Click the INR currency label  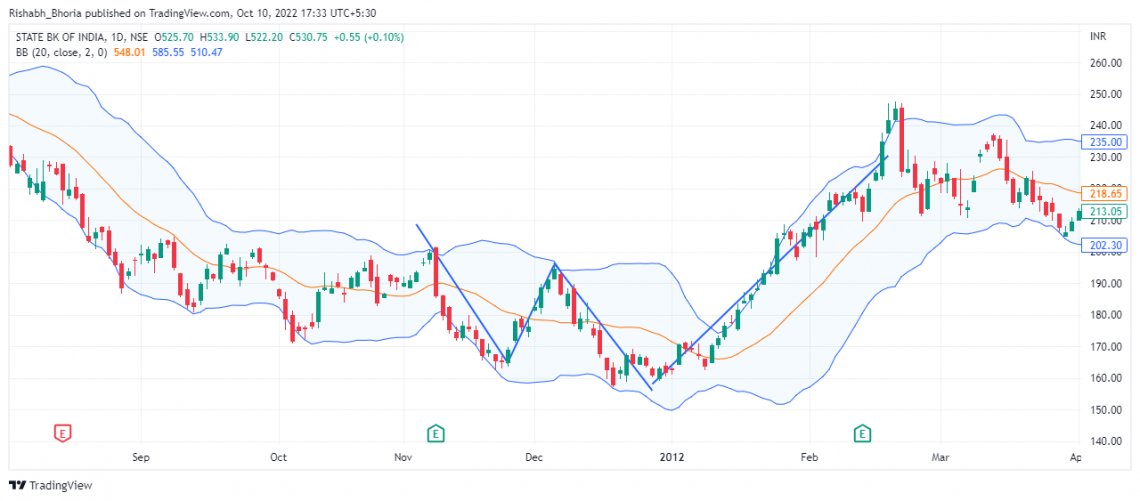[x=1098, y=36]
